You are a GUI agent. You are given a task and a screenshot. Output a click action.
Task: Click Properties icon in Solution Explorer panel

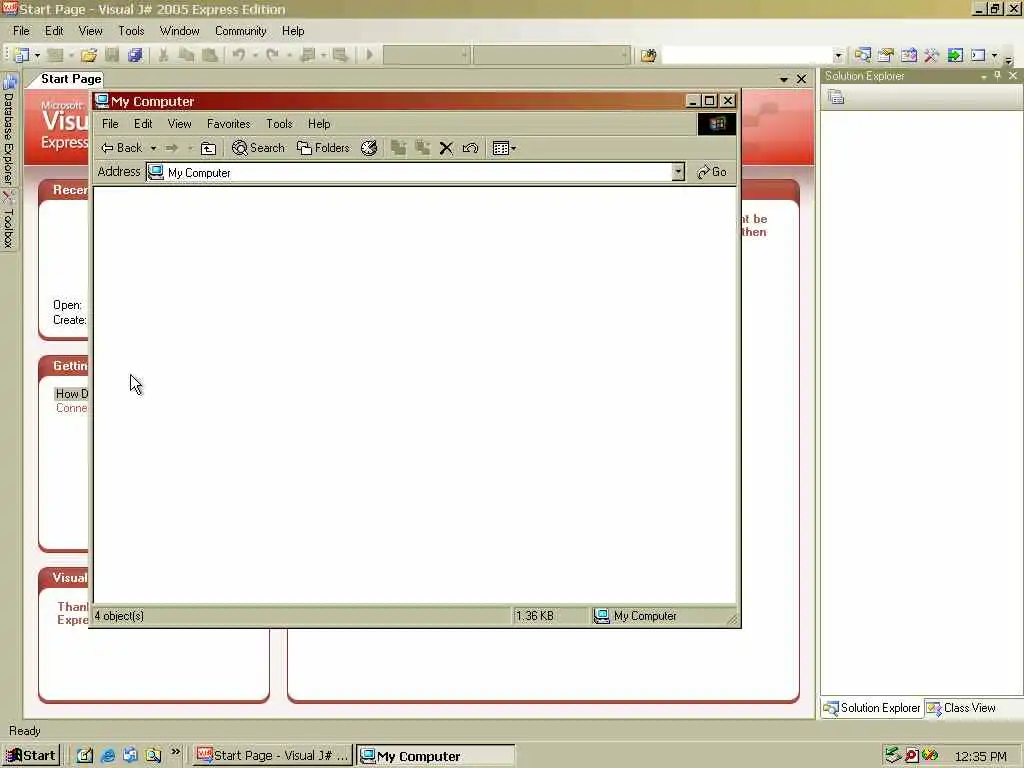[837, 97]
